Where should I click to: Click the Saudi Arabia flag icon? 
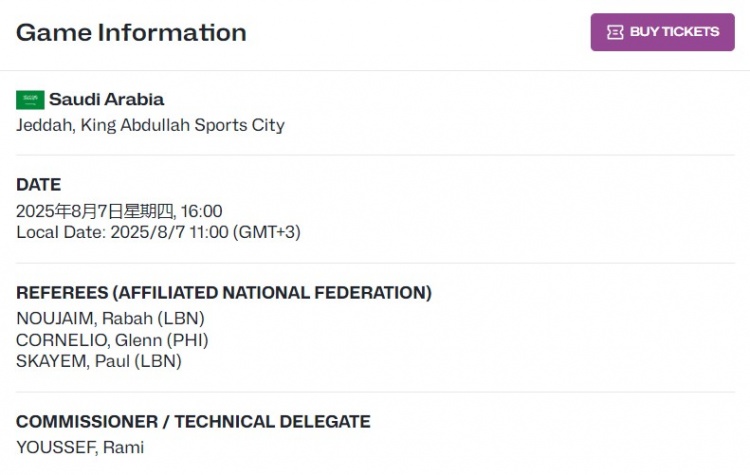pos(30,100)
